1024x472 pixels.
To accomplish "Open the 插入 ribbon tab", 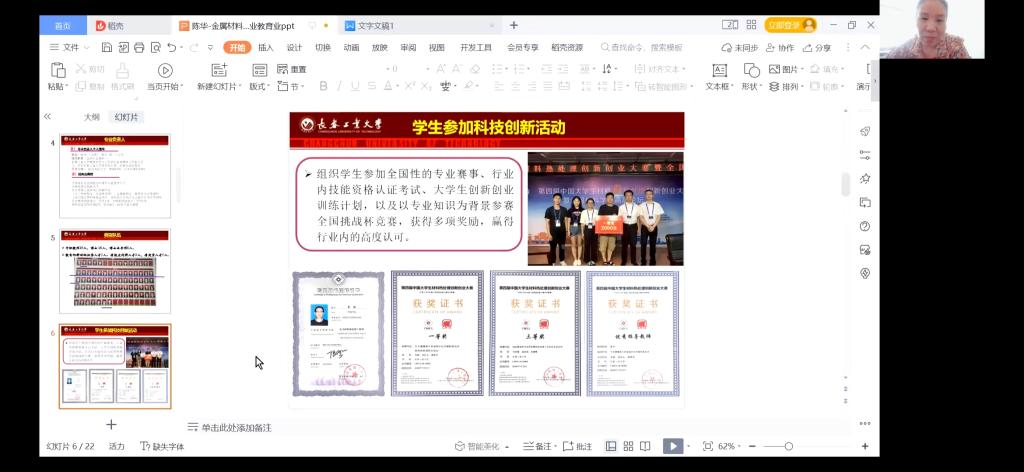I will point(265,47).
